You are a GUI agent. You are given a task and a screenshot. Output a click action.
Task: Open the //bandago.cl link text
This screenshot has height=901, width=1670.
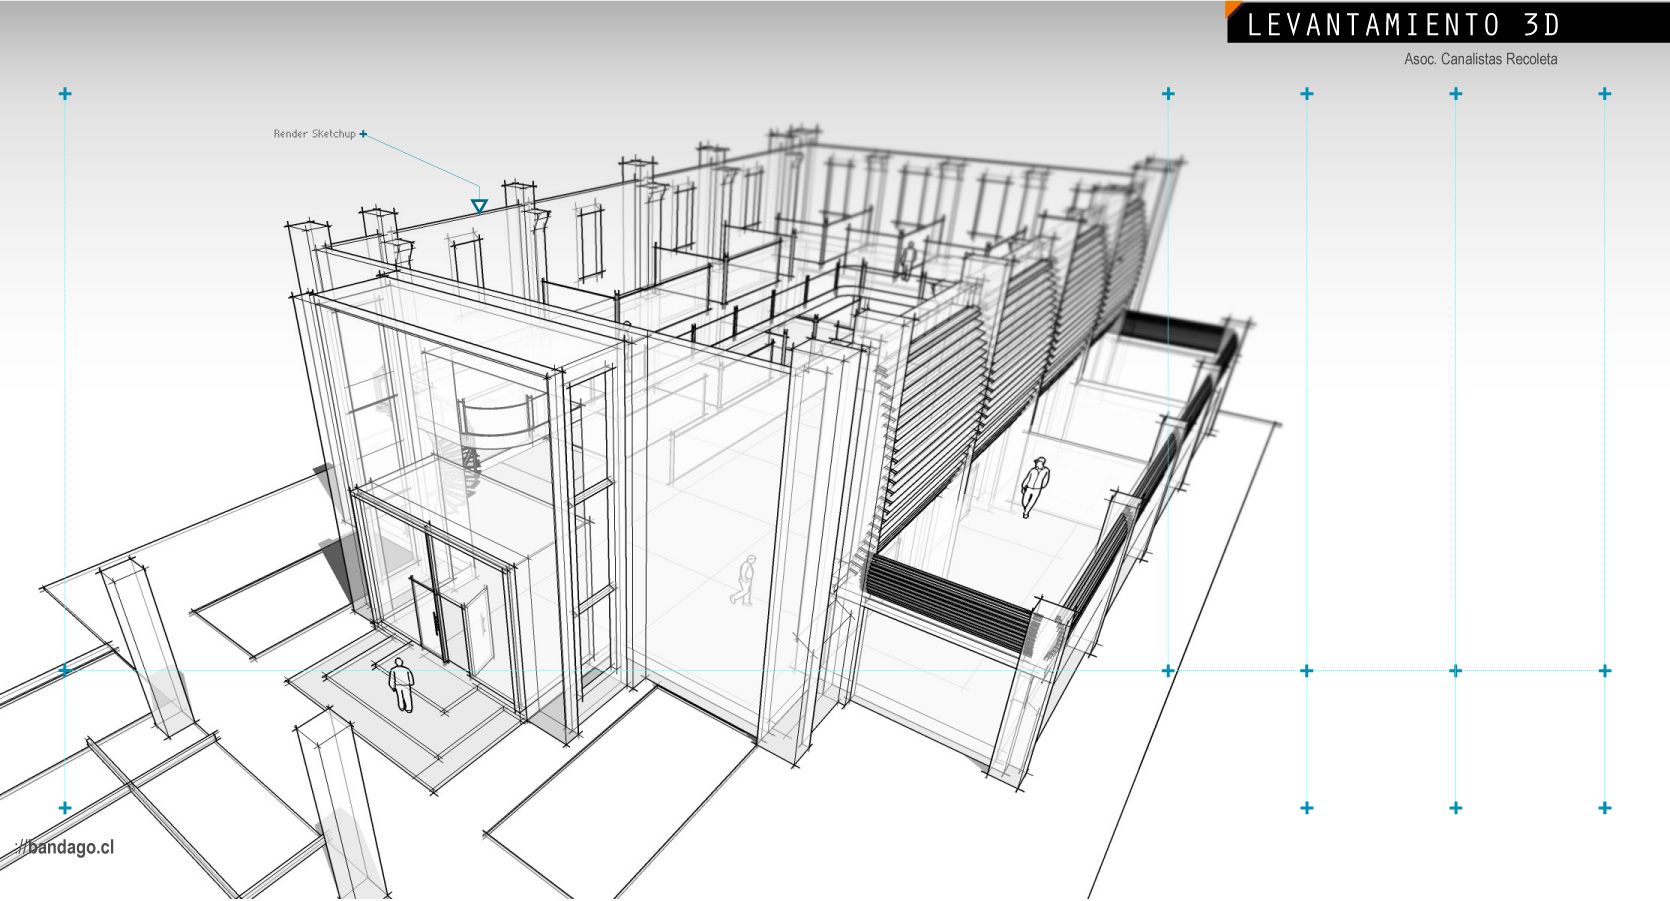66,847
